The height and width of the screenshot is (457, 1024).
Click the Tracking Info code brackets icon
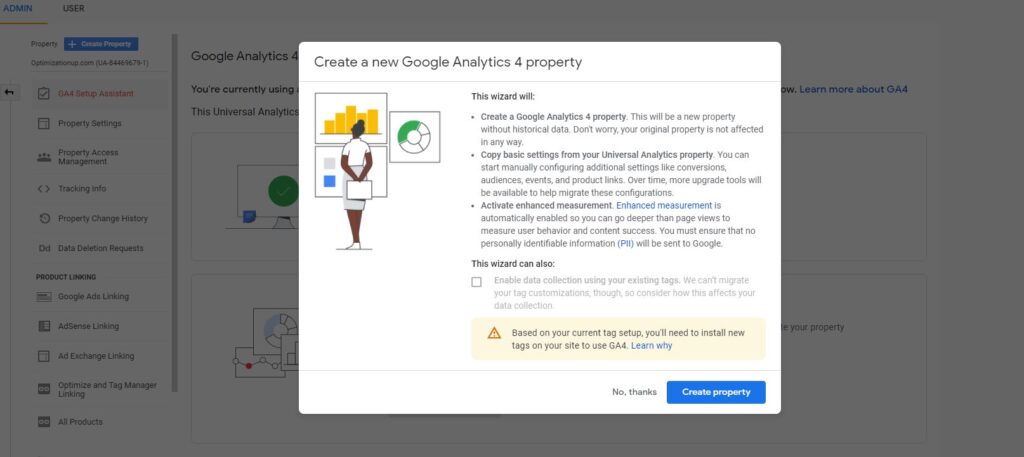point(44,189)
